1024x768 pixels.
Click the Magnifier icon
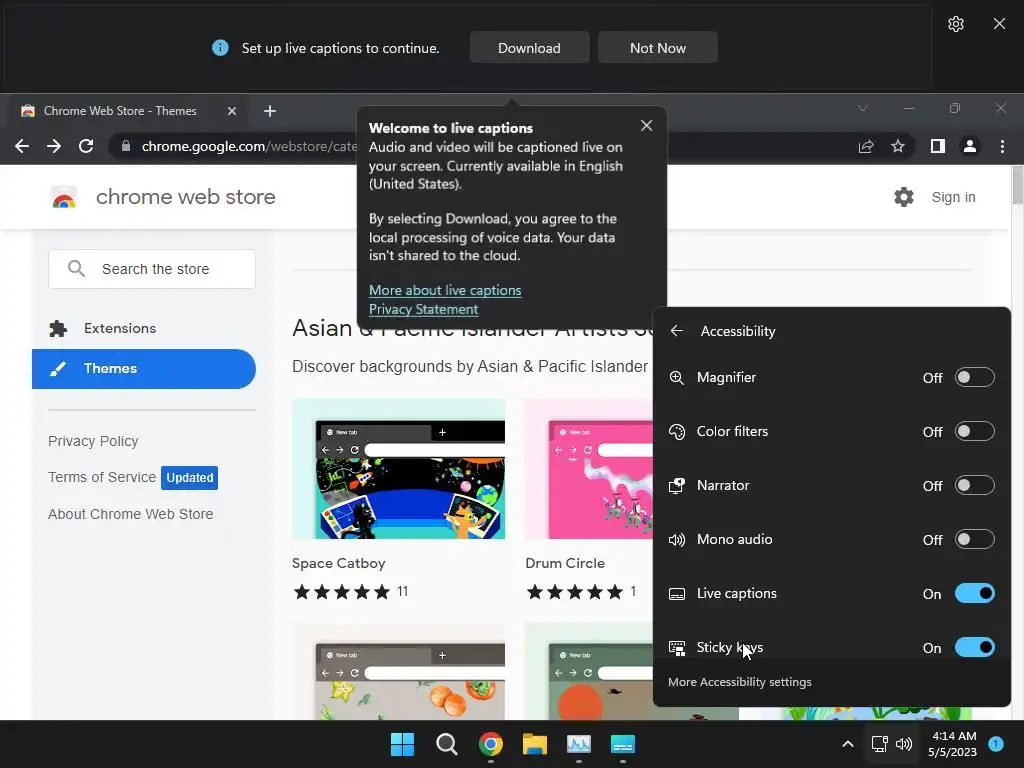coord(677,377)
